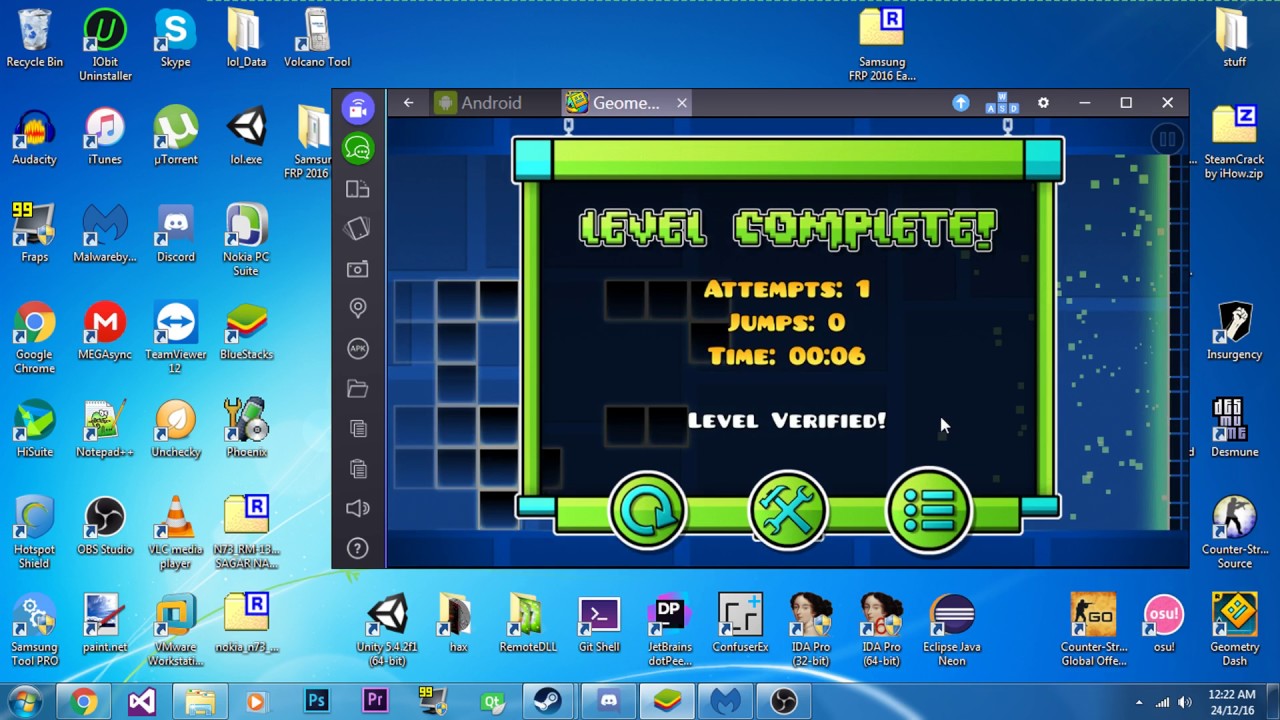Replay the level with the retry button
Image resolution: width=1280 pixels, height=720 pixels.
(647, 511)
